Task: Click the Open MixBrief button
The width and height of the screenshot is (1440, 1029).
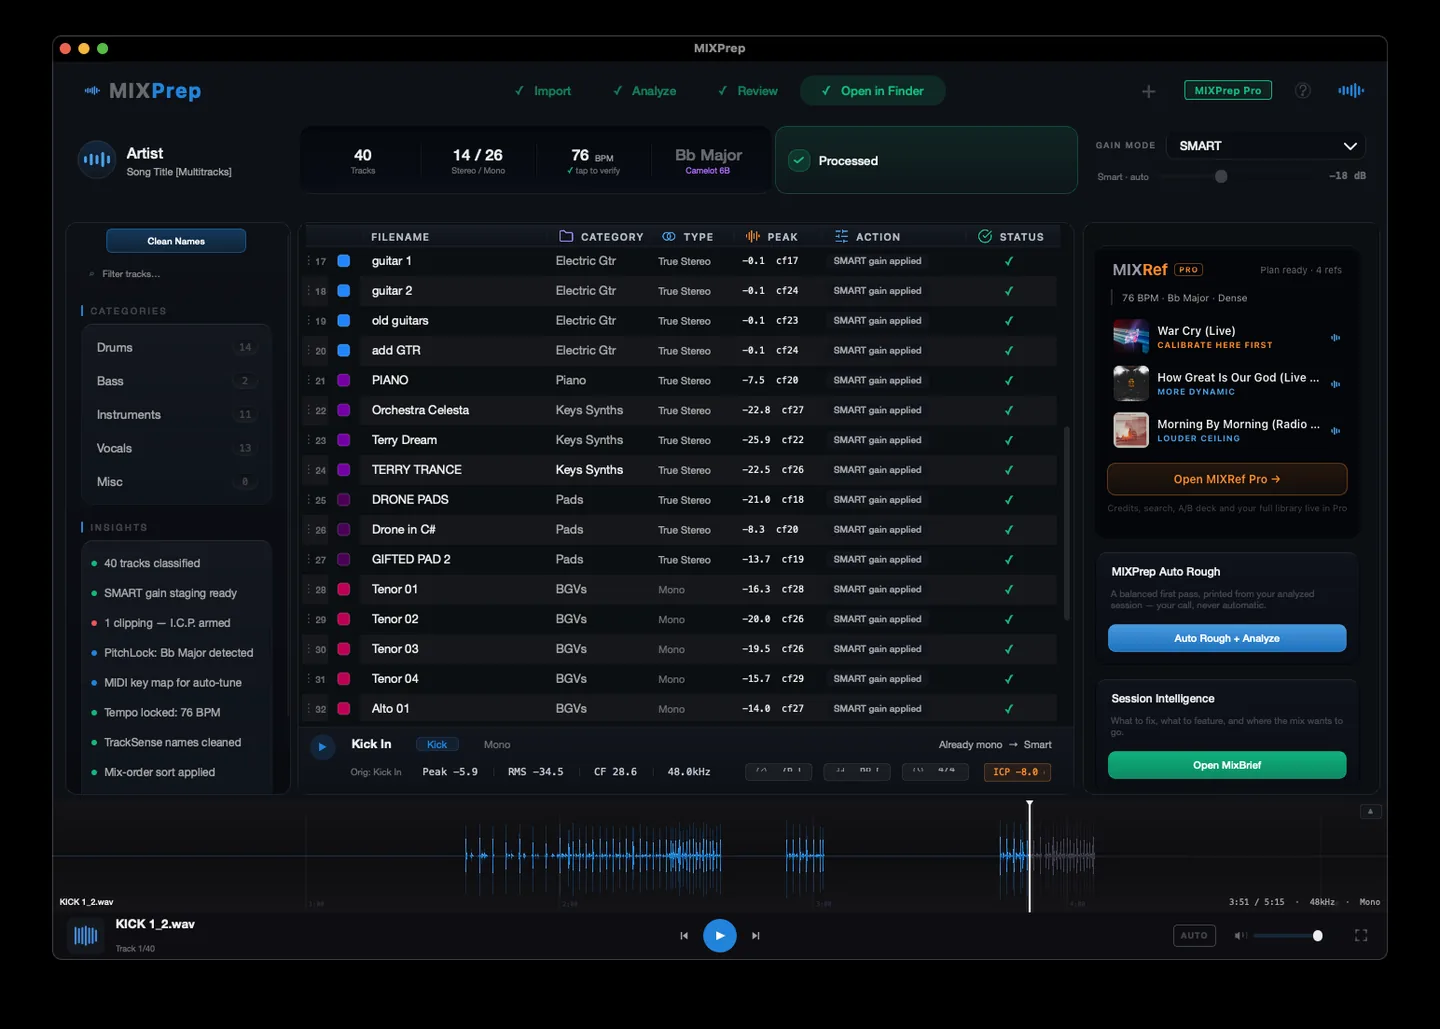Action: (x=1227, y=765)
